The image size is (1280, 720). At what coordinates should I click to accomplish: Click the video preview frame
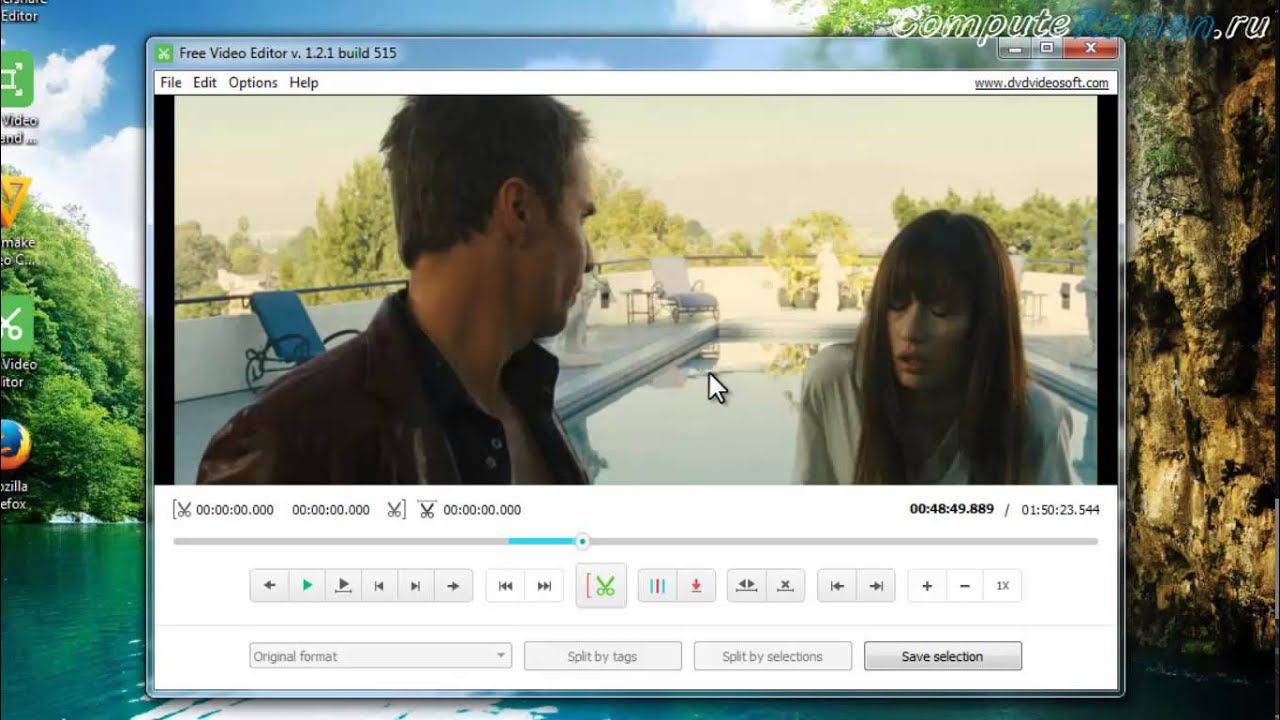(636, 290)
